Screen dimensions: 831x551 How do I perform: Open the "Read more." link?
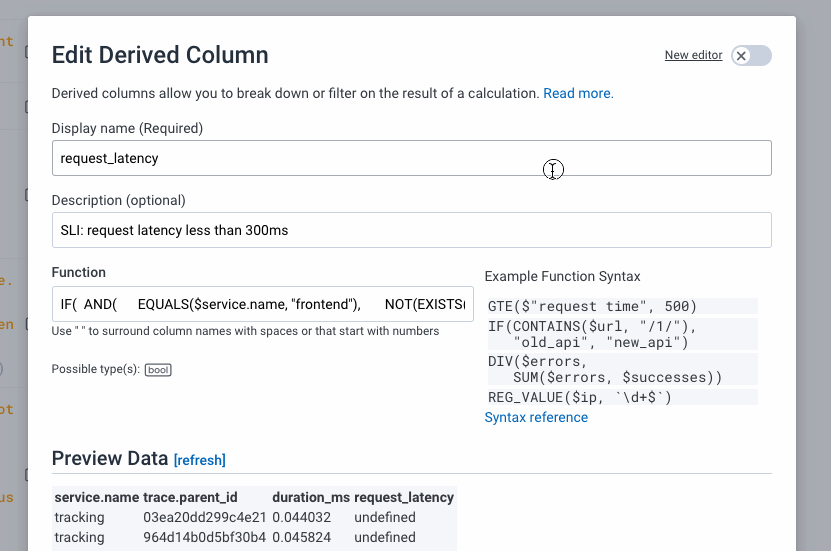coord(578,93)
